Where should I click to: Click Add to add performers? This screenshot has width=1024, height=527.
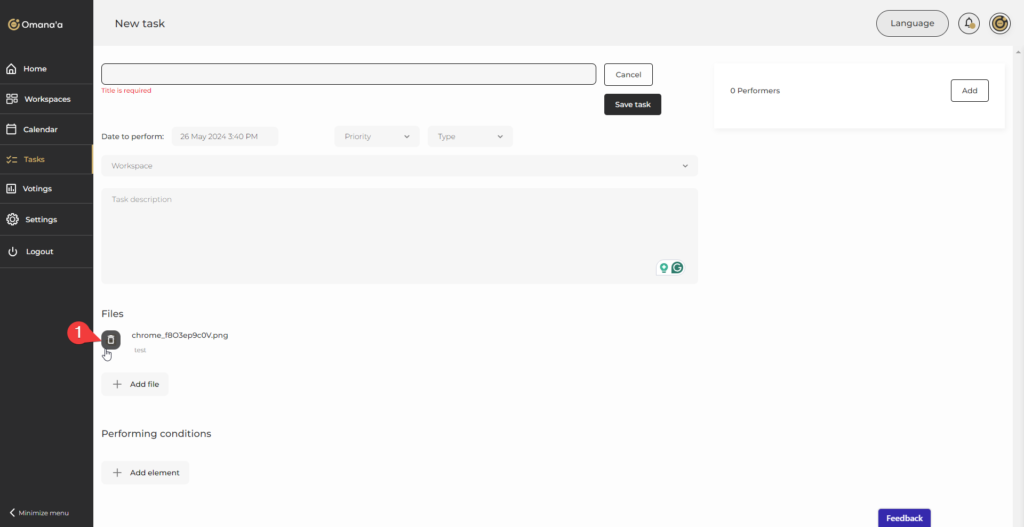(x=969, y=90)
